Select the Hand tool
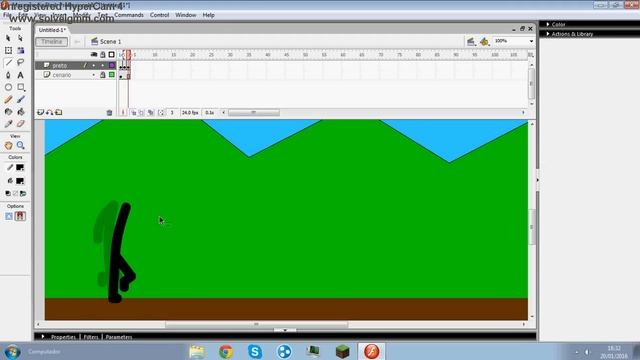The height and width of the screenshot is (360, 640). (x=8, y=145)
